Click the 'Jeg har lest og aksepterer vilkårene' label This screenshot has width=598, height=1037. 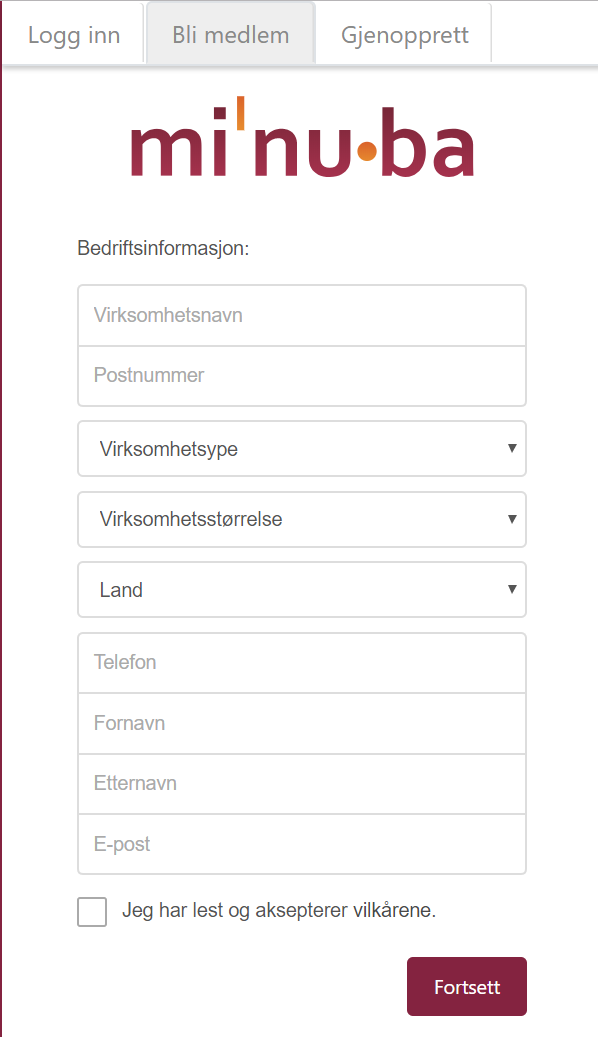pyautogui.click(x=278, y=911)
